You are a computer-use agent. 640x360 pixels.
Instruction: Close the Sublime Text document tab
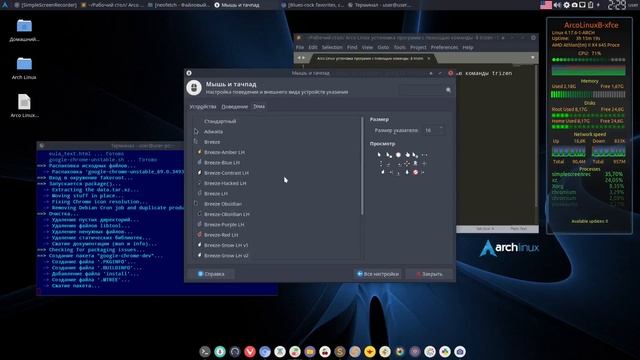tap(429, 58)
